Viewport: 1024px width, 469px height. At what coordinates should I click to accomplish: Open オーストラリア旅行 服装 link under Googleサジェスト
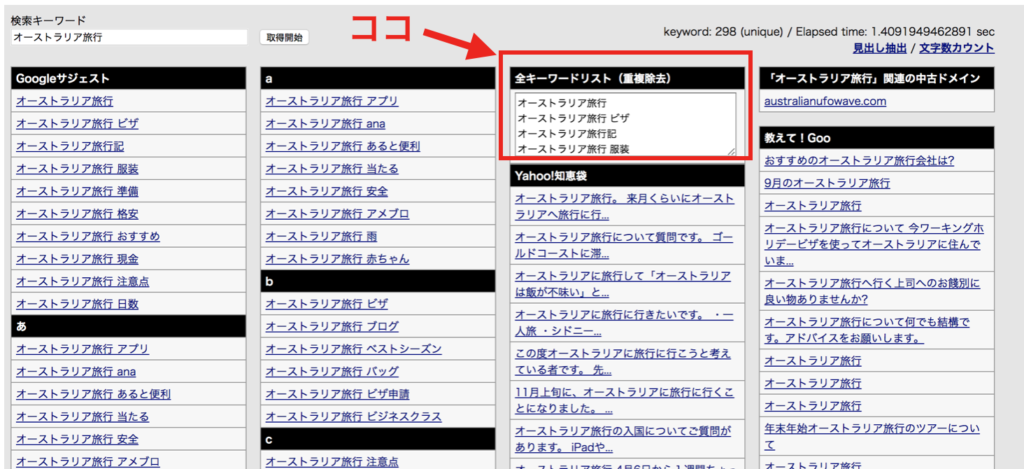(x=77, y=169)
